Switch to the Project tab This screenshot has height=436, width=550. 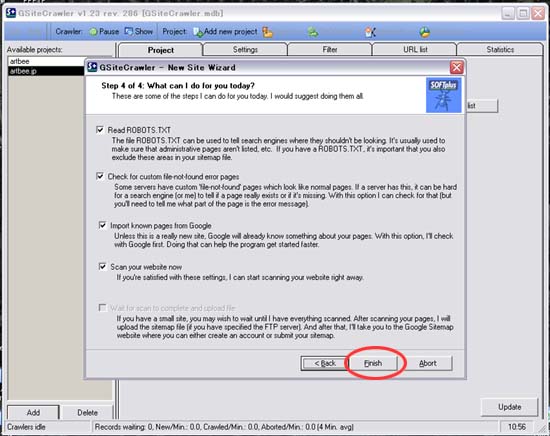(x=161, y=50)
